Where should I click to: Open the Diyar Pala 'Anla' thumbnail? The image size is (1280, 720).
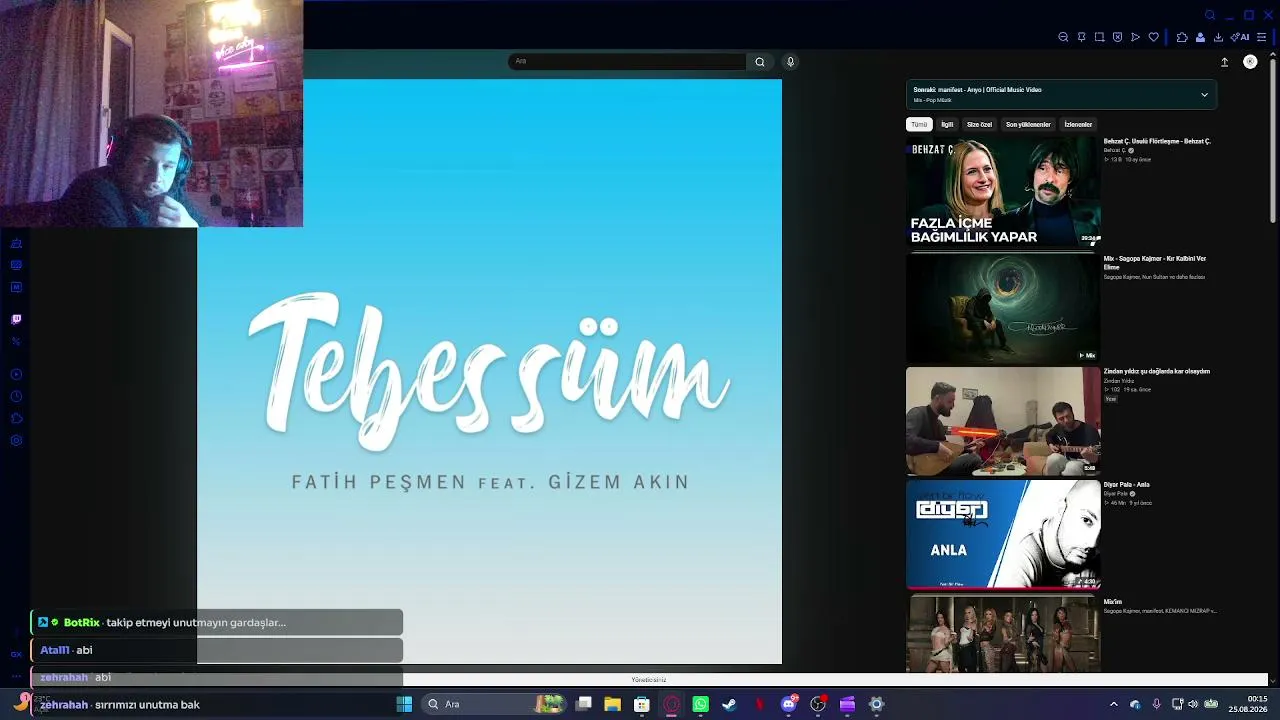tap(1003, 534)
